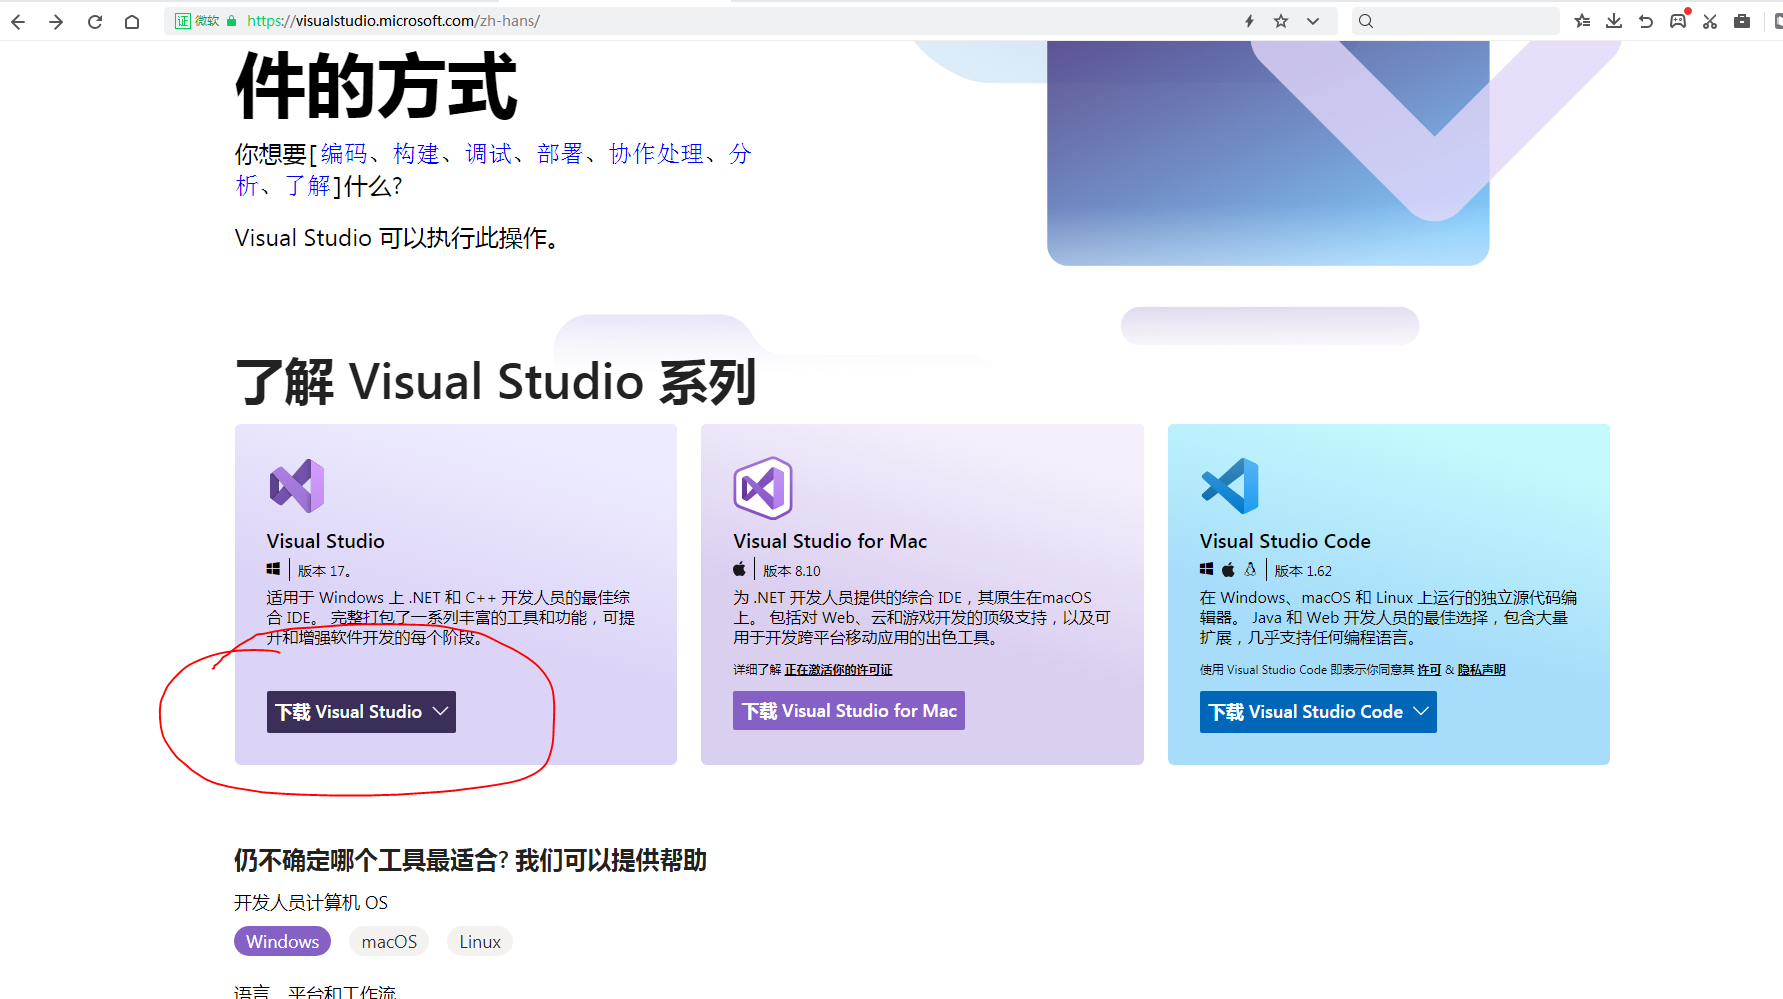Click the Home button in the browser
Viewport: 1783px width, 999px height.
click(x=131, y=20)
